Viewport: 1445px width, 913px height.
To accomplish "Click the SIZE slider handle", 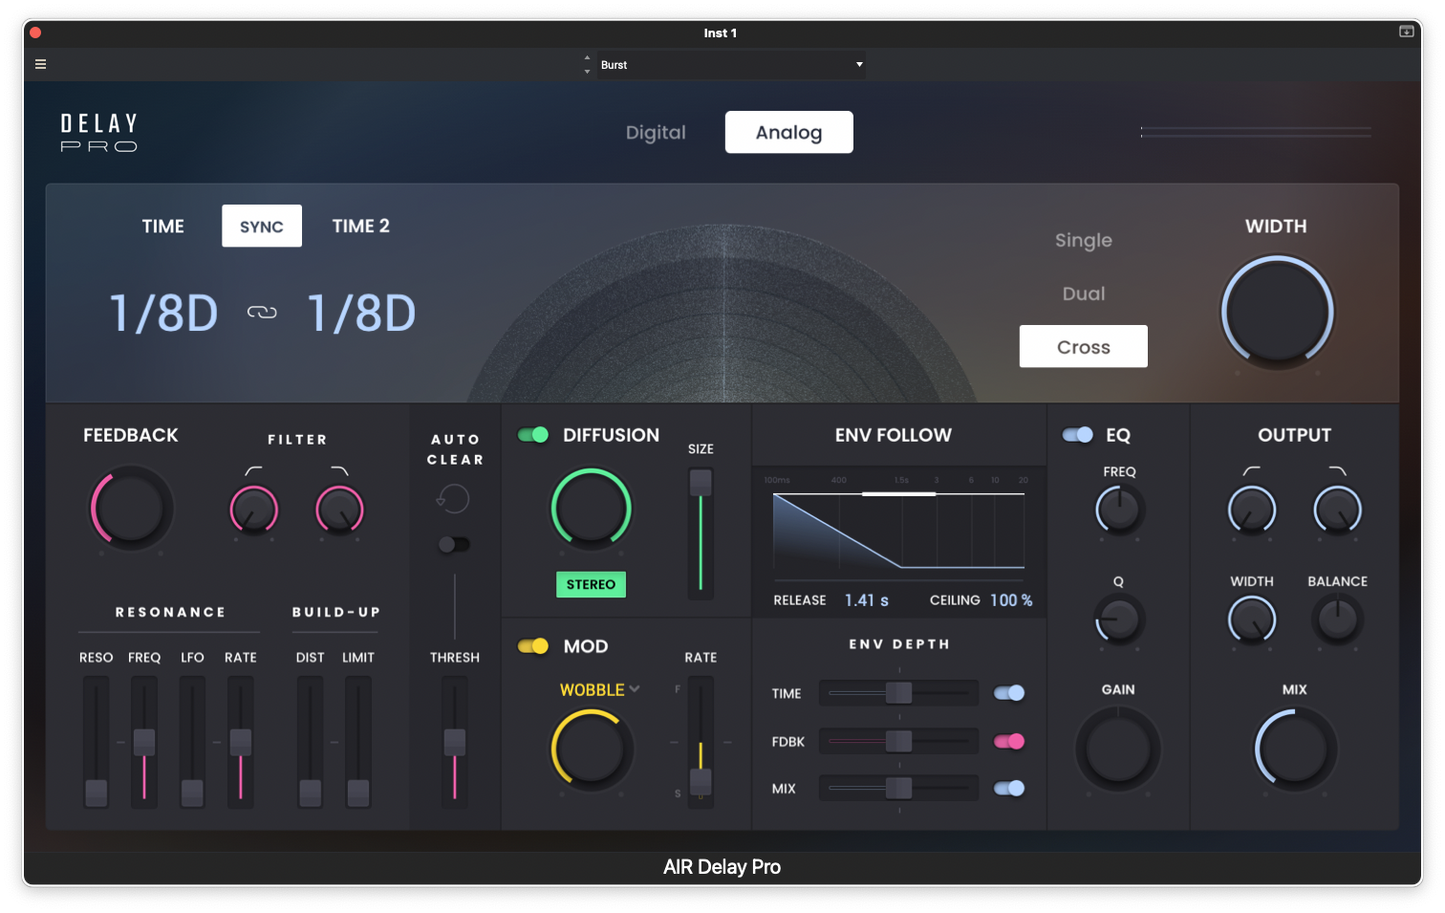I will (x=700, y=483).
